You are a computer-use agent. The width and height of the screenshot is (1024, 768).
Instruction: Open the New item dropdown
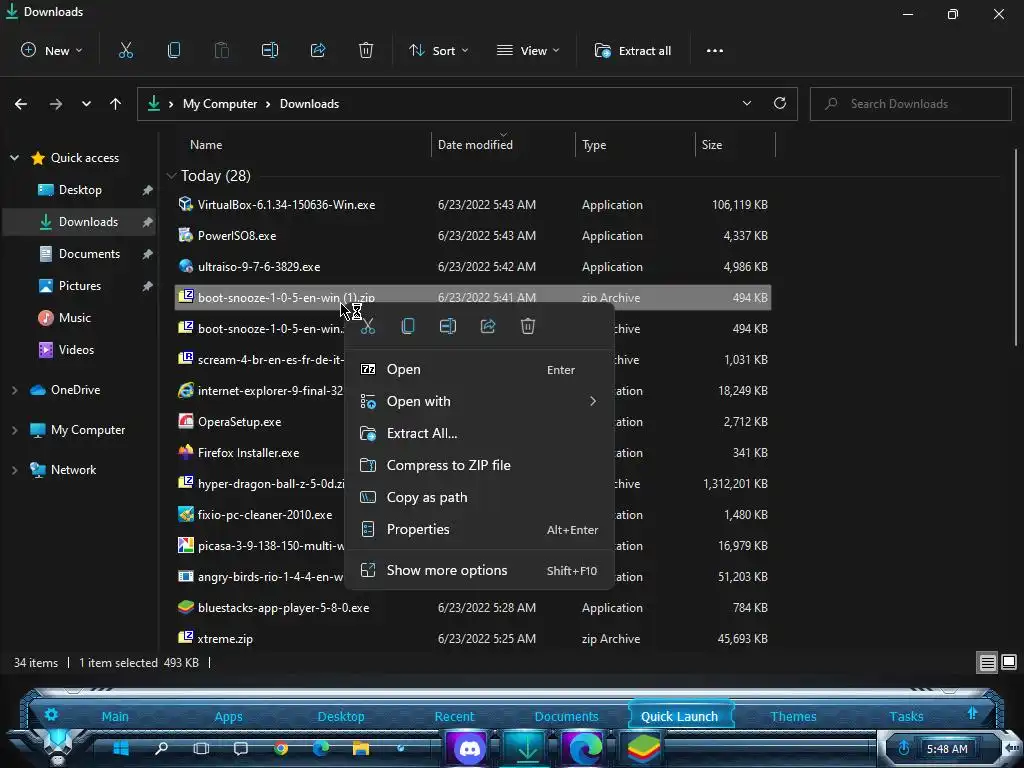coord(52,50)
